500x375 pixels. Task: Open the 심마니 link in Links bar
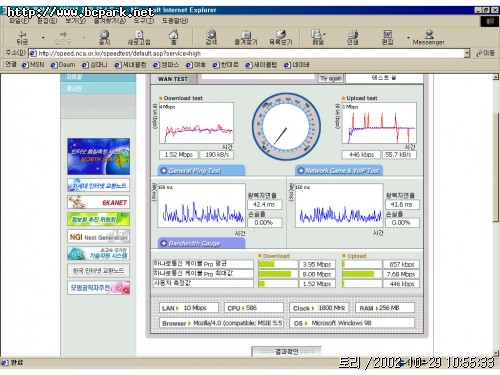95,65
